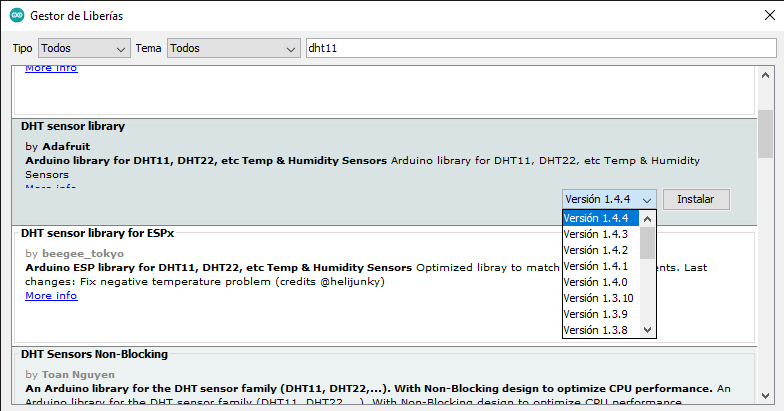
Task: Click version list scroll down arrow
Action: click(x=648, y=329)
